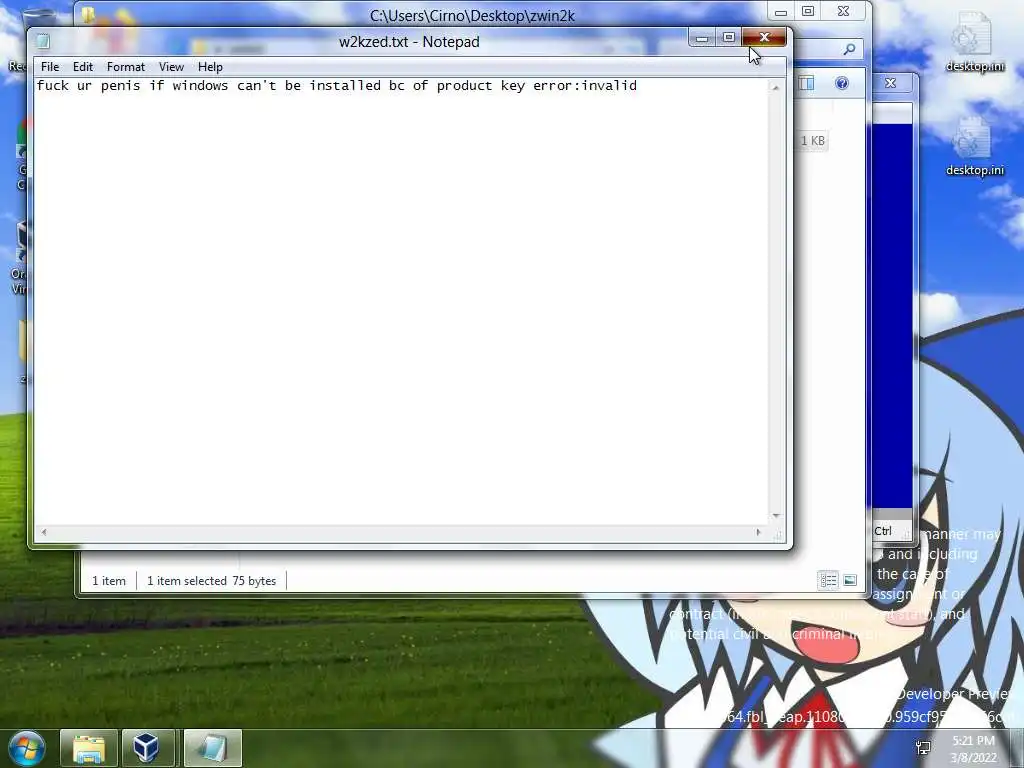Image resolution: width=1024 pixels, height=768 pixels.
Task: Open the File menu in Notepad
Action: click(50, 67)
